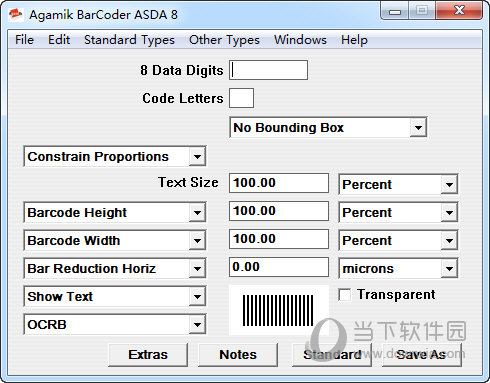Viewport: 490px width, 383px height.
Task: Expand the Show Text dropdown
Action: pos(115,296)
